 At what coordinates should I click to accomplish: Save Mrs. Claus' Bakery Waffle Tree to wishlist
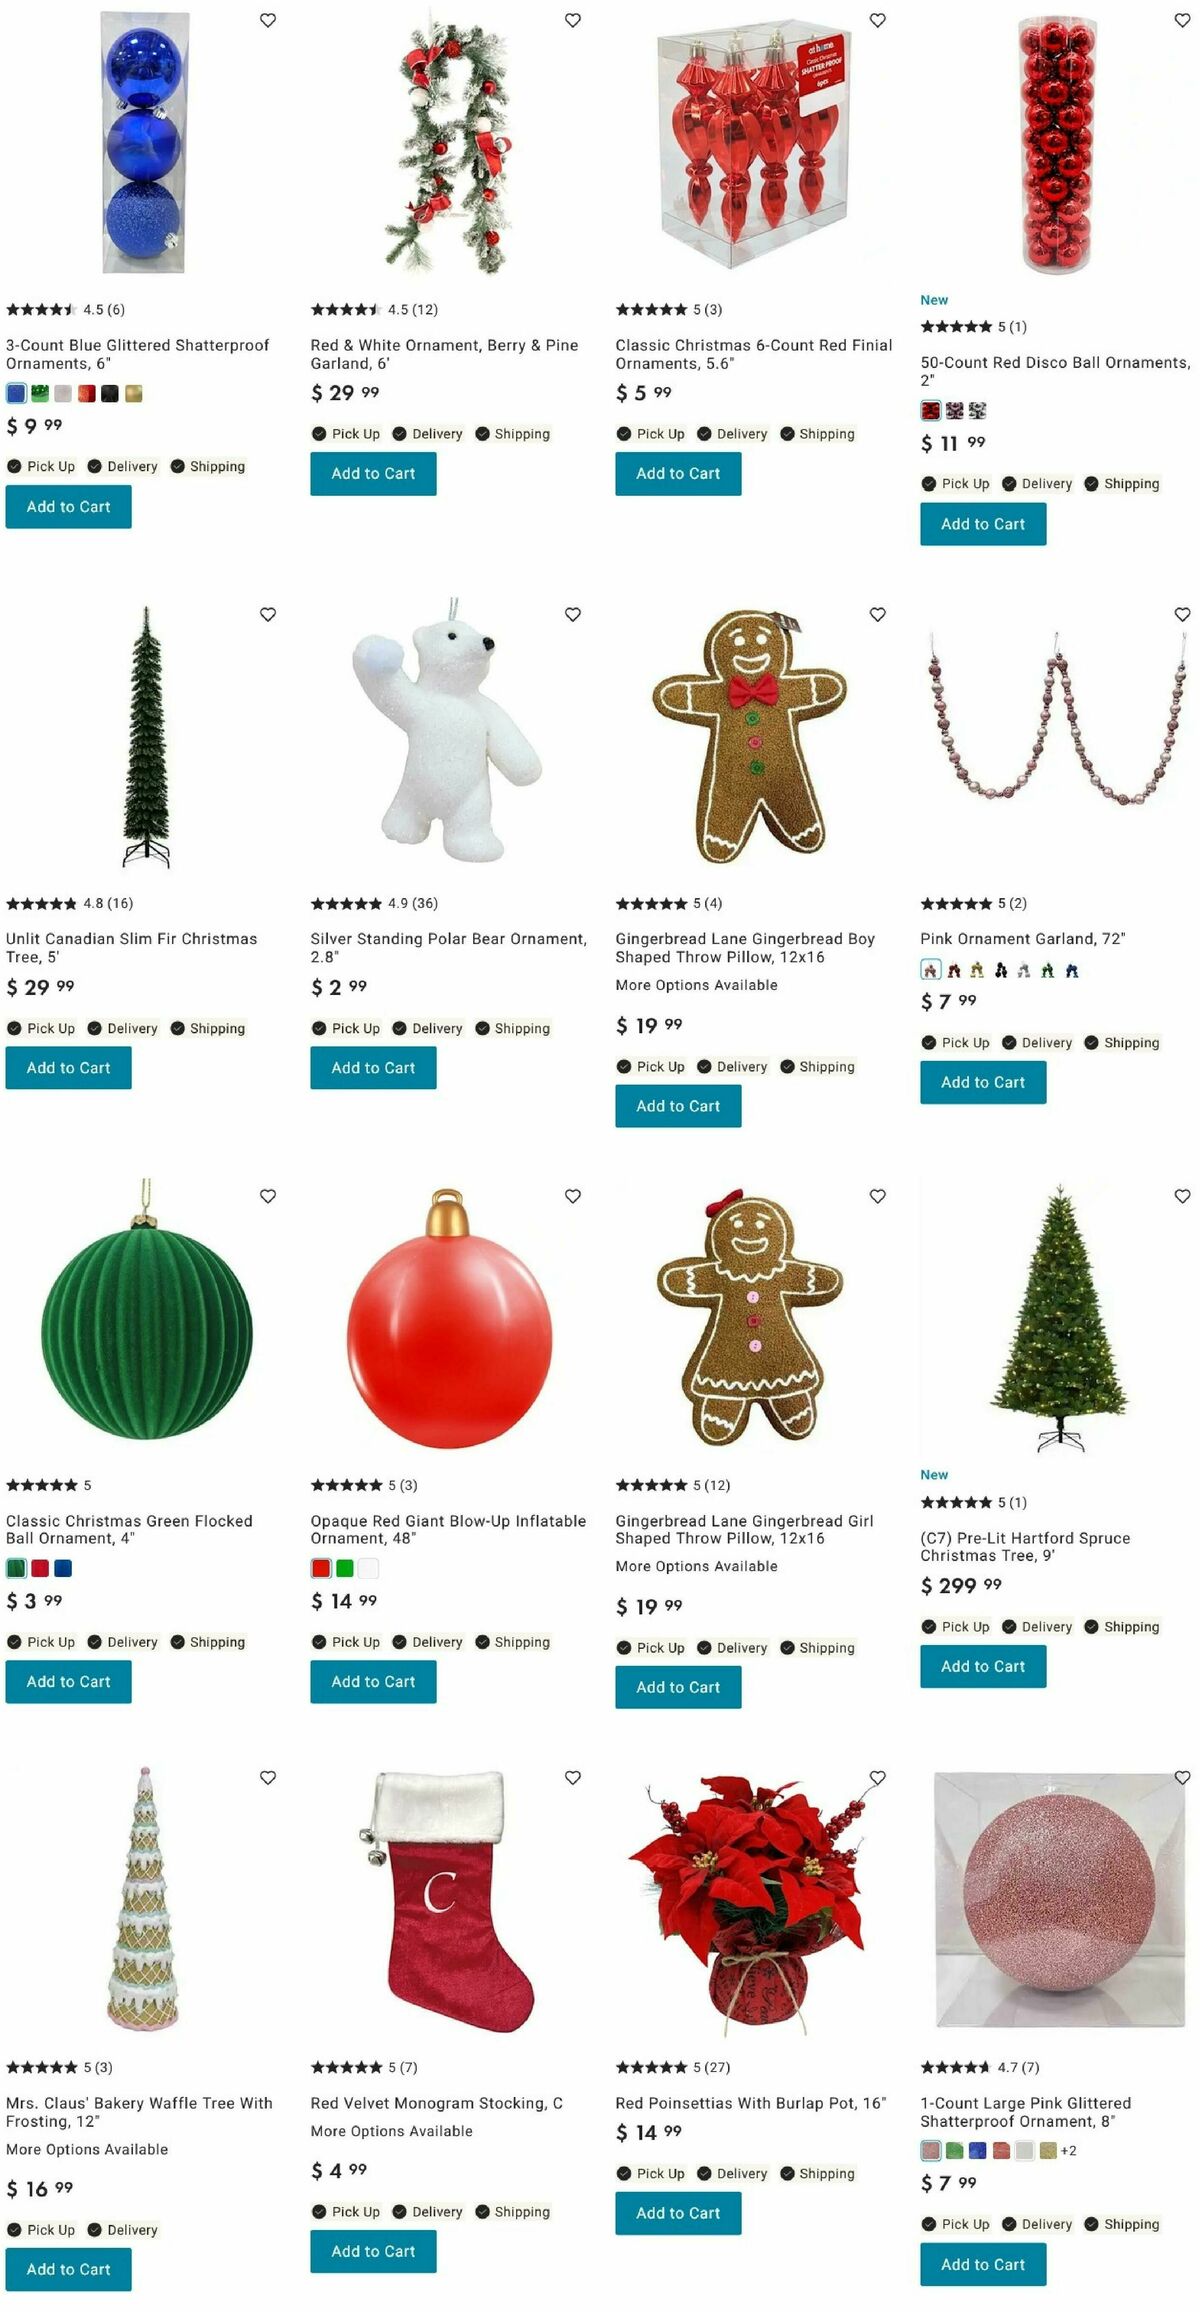[x=268, y=1778]
